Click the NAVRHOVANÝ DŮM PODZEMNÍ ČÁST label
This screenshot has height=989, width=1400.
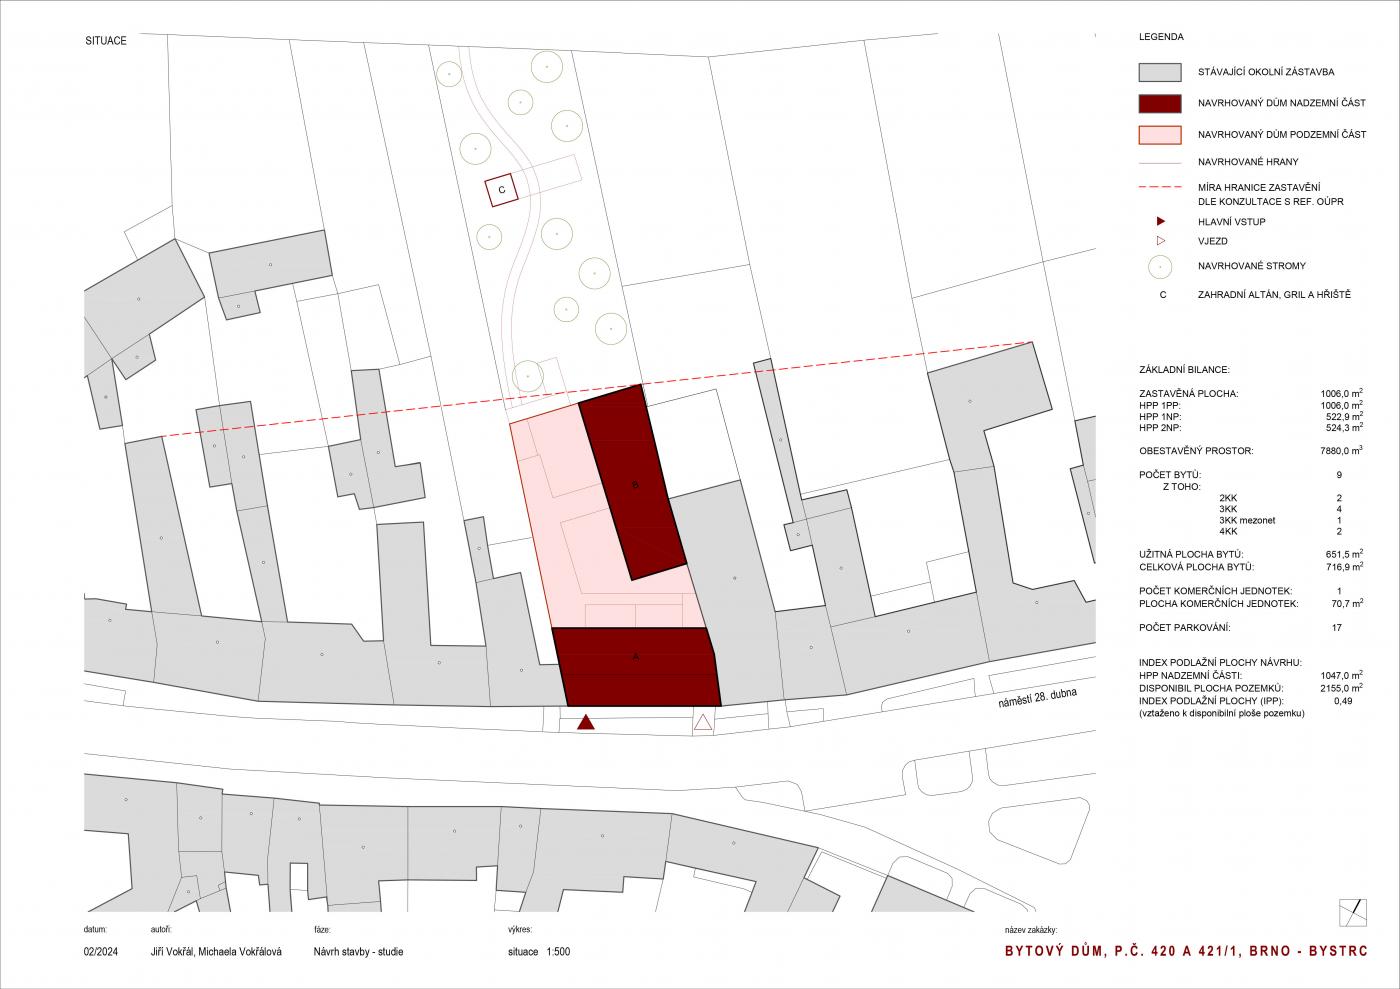[1282, 134]
